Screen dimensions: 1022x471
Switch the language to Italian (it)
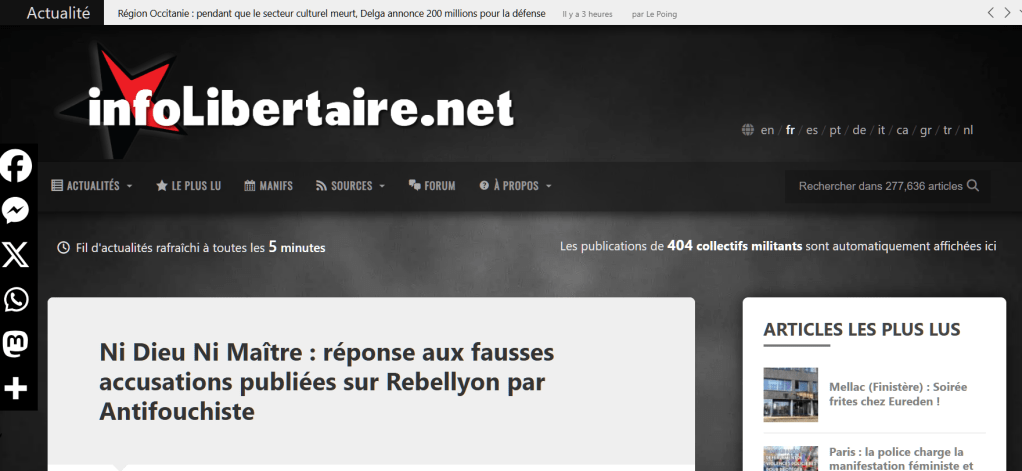pos(881,130)
